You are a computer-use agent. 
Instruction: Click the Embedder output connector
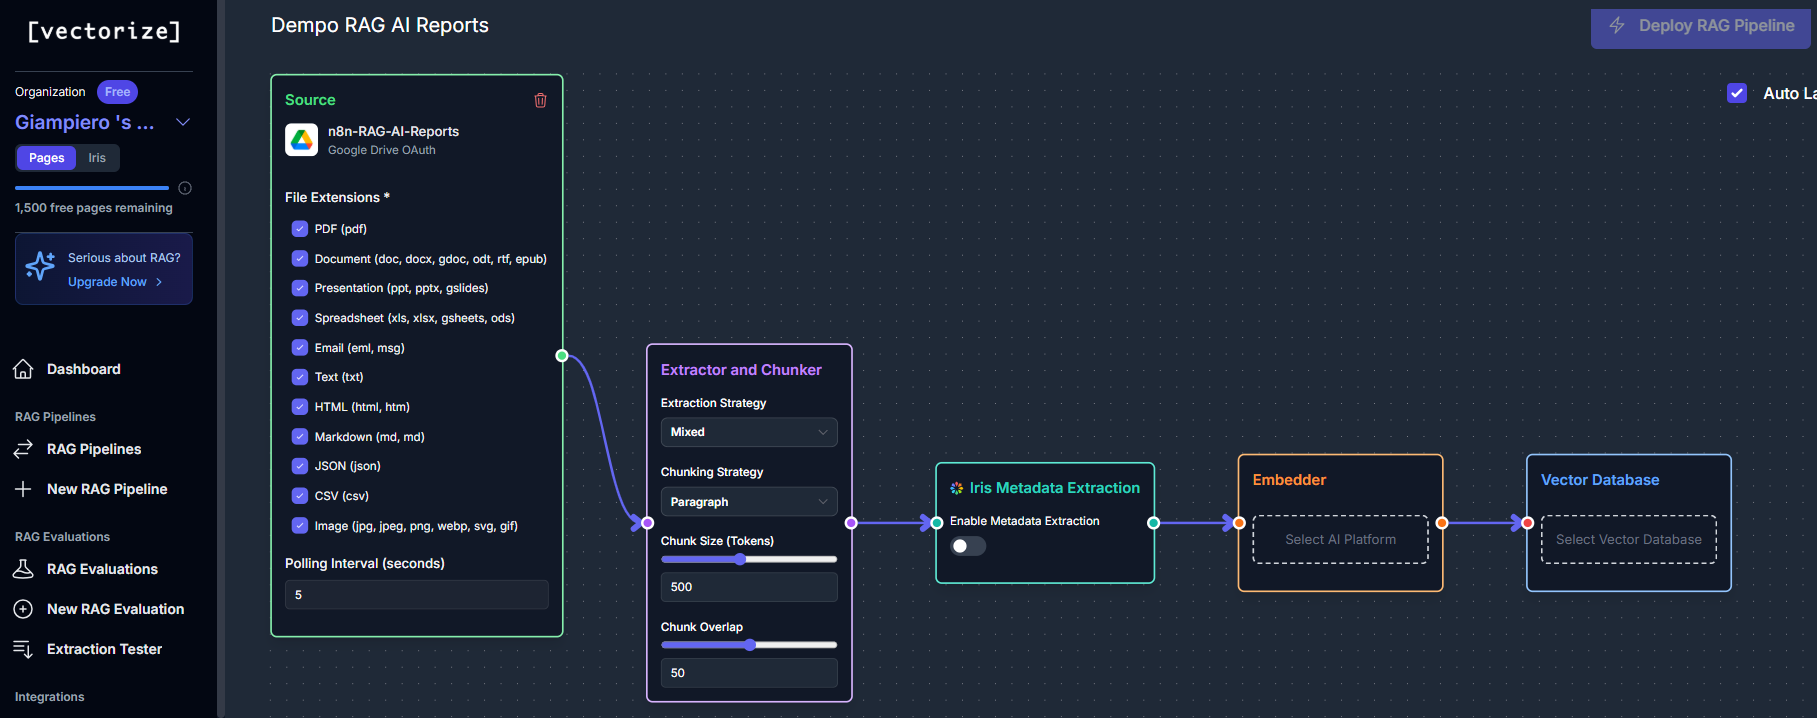tap(1442, 523)
